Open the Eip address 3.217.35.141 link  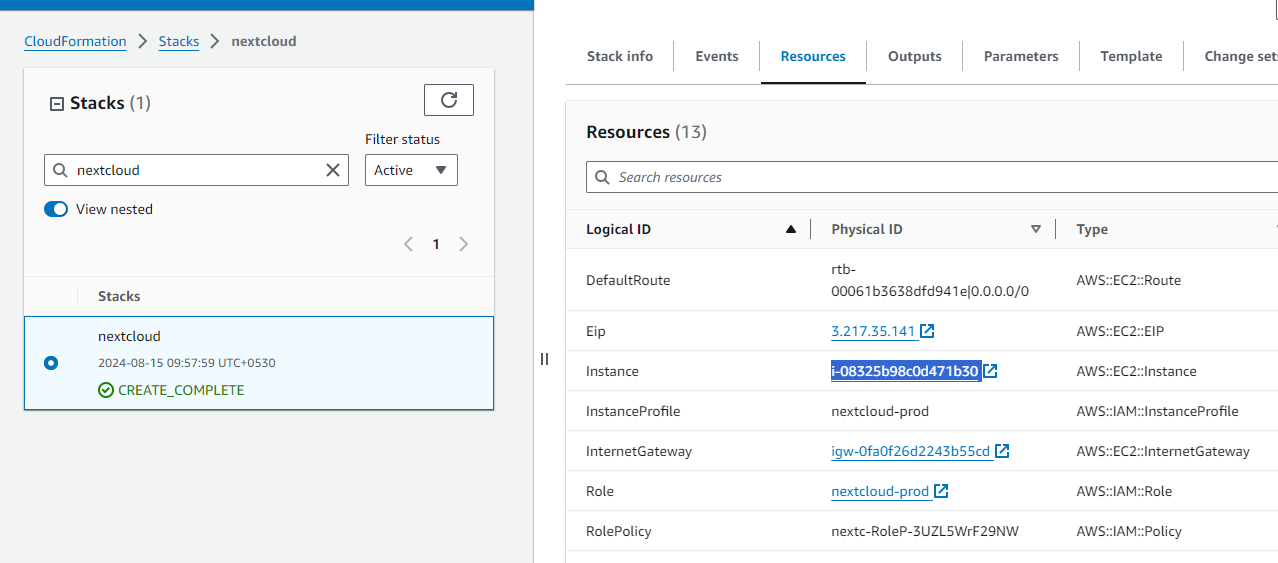[873, 331]
